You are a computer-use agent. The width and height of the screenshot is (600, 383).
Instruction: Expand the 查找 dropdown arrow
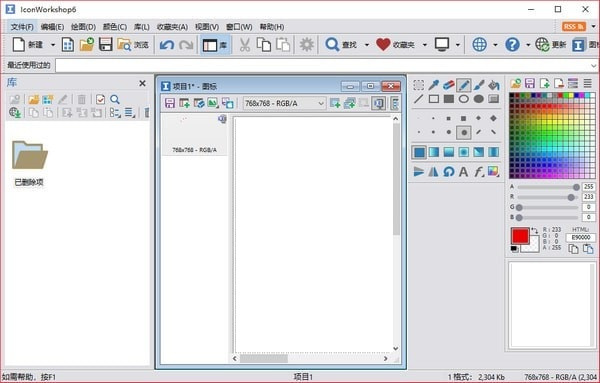tap(367, 45)
